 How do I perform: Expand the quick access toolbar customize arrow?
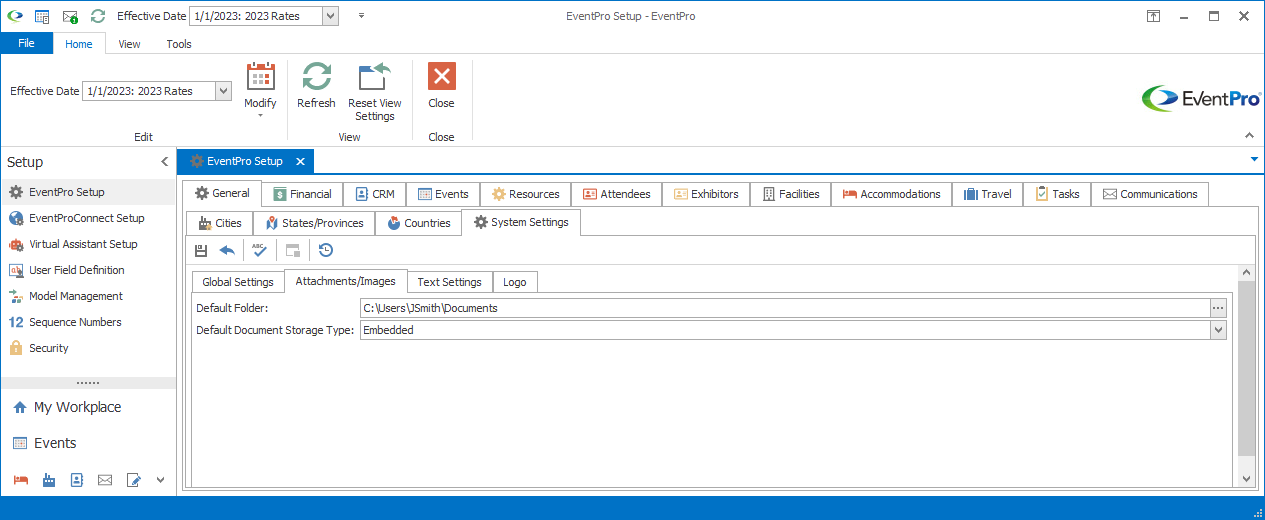pyautogui.click(x=360, y=16)
